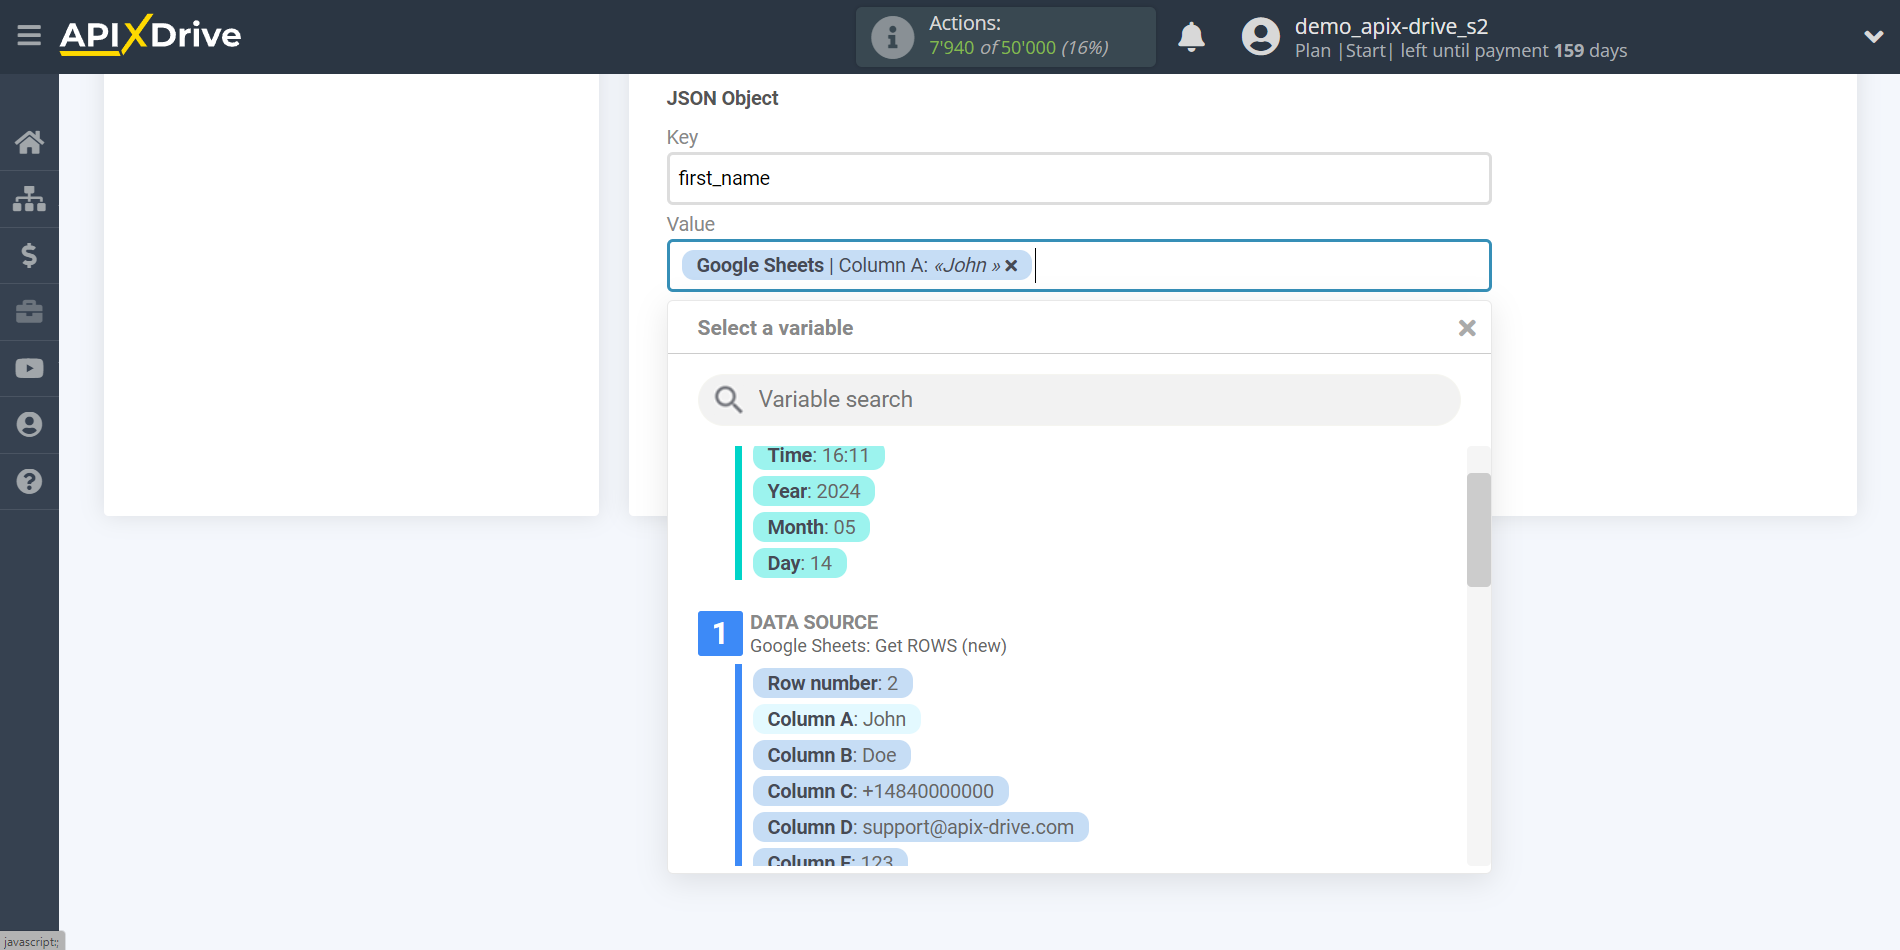Click the Plan Start payment info text
The image size is (1900, 950).
[1460, 51]
